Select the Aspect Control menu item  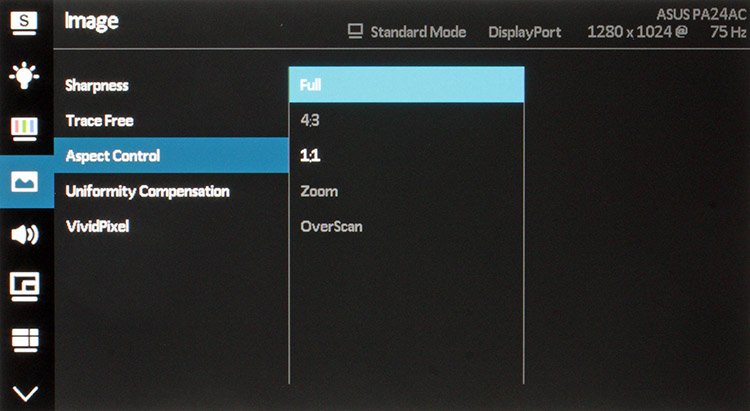click(x=171, y=156)
